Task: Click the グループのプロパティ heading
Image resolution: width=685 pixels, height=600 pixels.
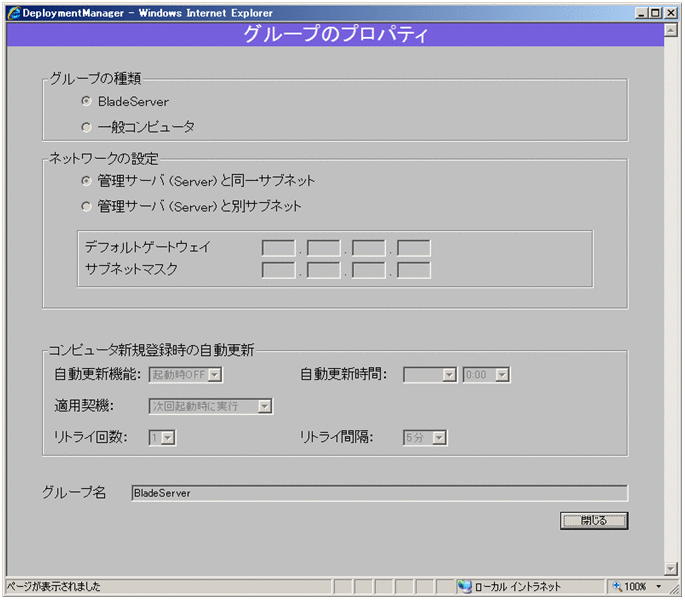Action: click(x=336, y=34)
